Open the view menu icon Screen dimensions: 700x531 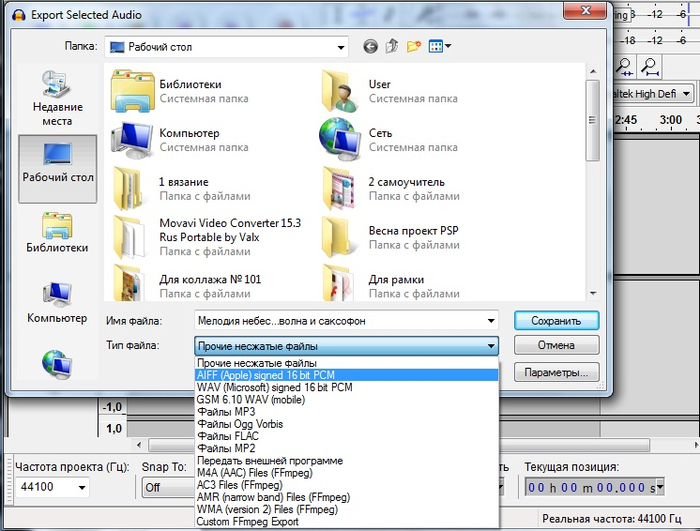(x=440, y=46)
